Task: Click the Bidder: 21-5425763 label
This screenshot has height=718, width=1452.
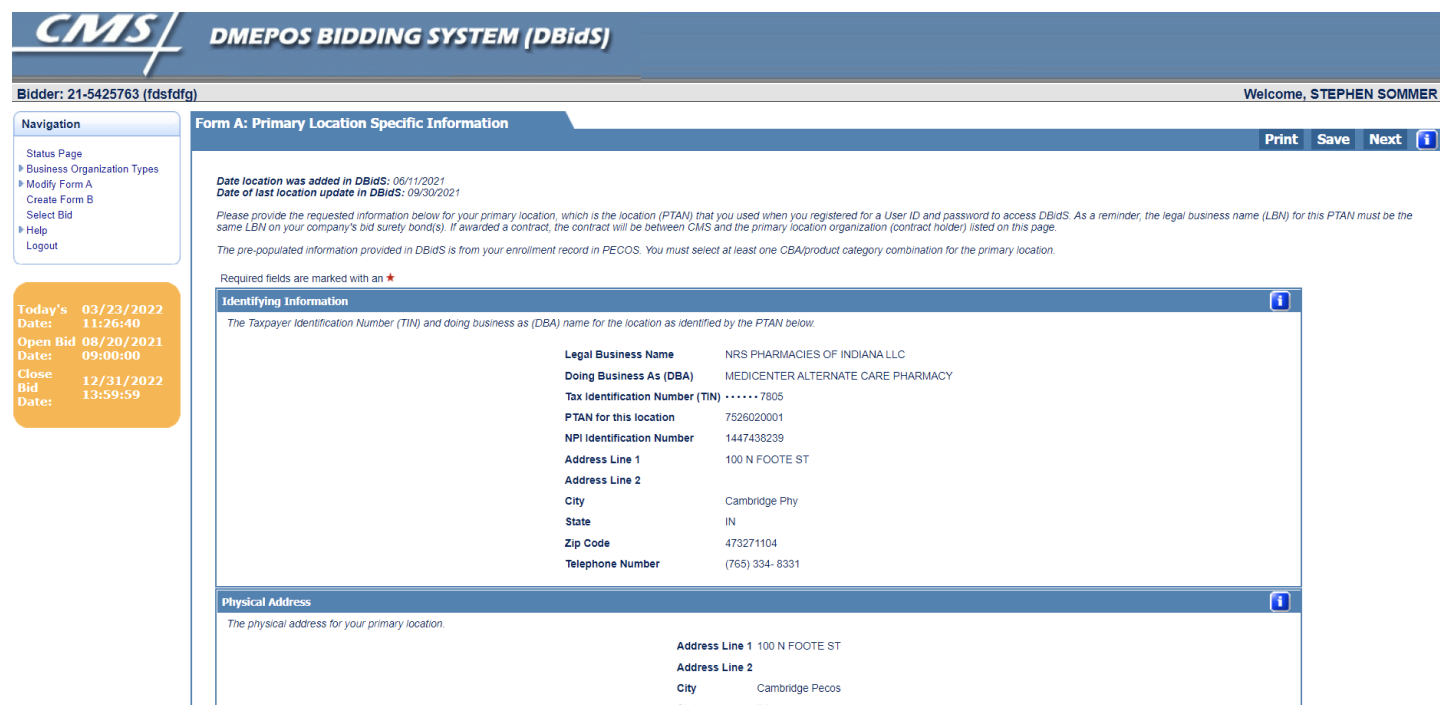Action: tap(107, 94)
